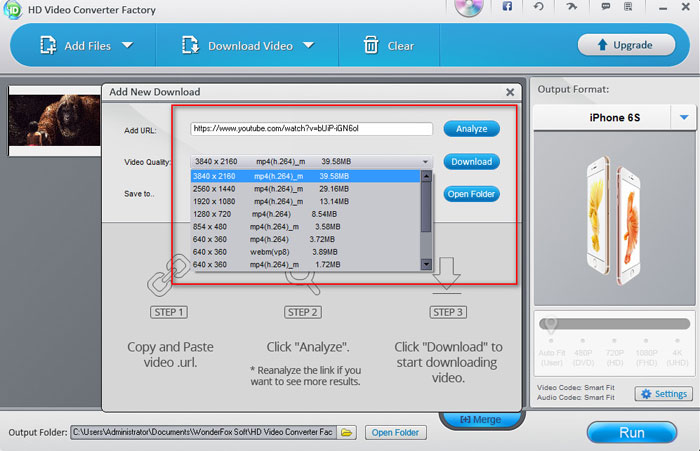Click the STEP 1 chain link icon
Screen dimensions: 700x451
pyautogui.click(x=169, y=275)
